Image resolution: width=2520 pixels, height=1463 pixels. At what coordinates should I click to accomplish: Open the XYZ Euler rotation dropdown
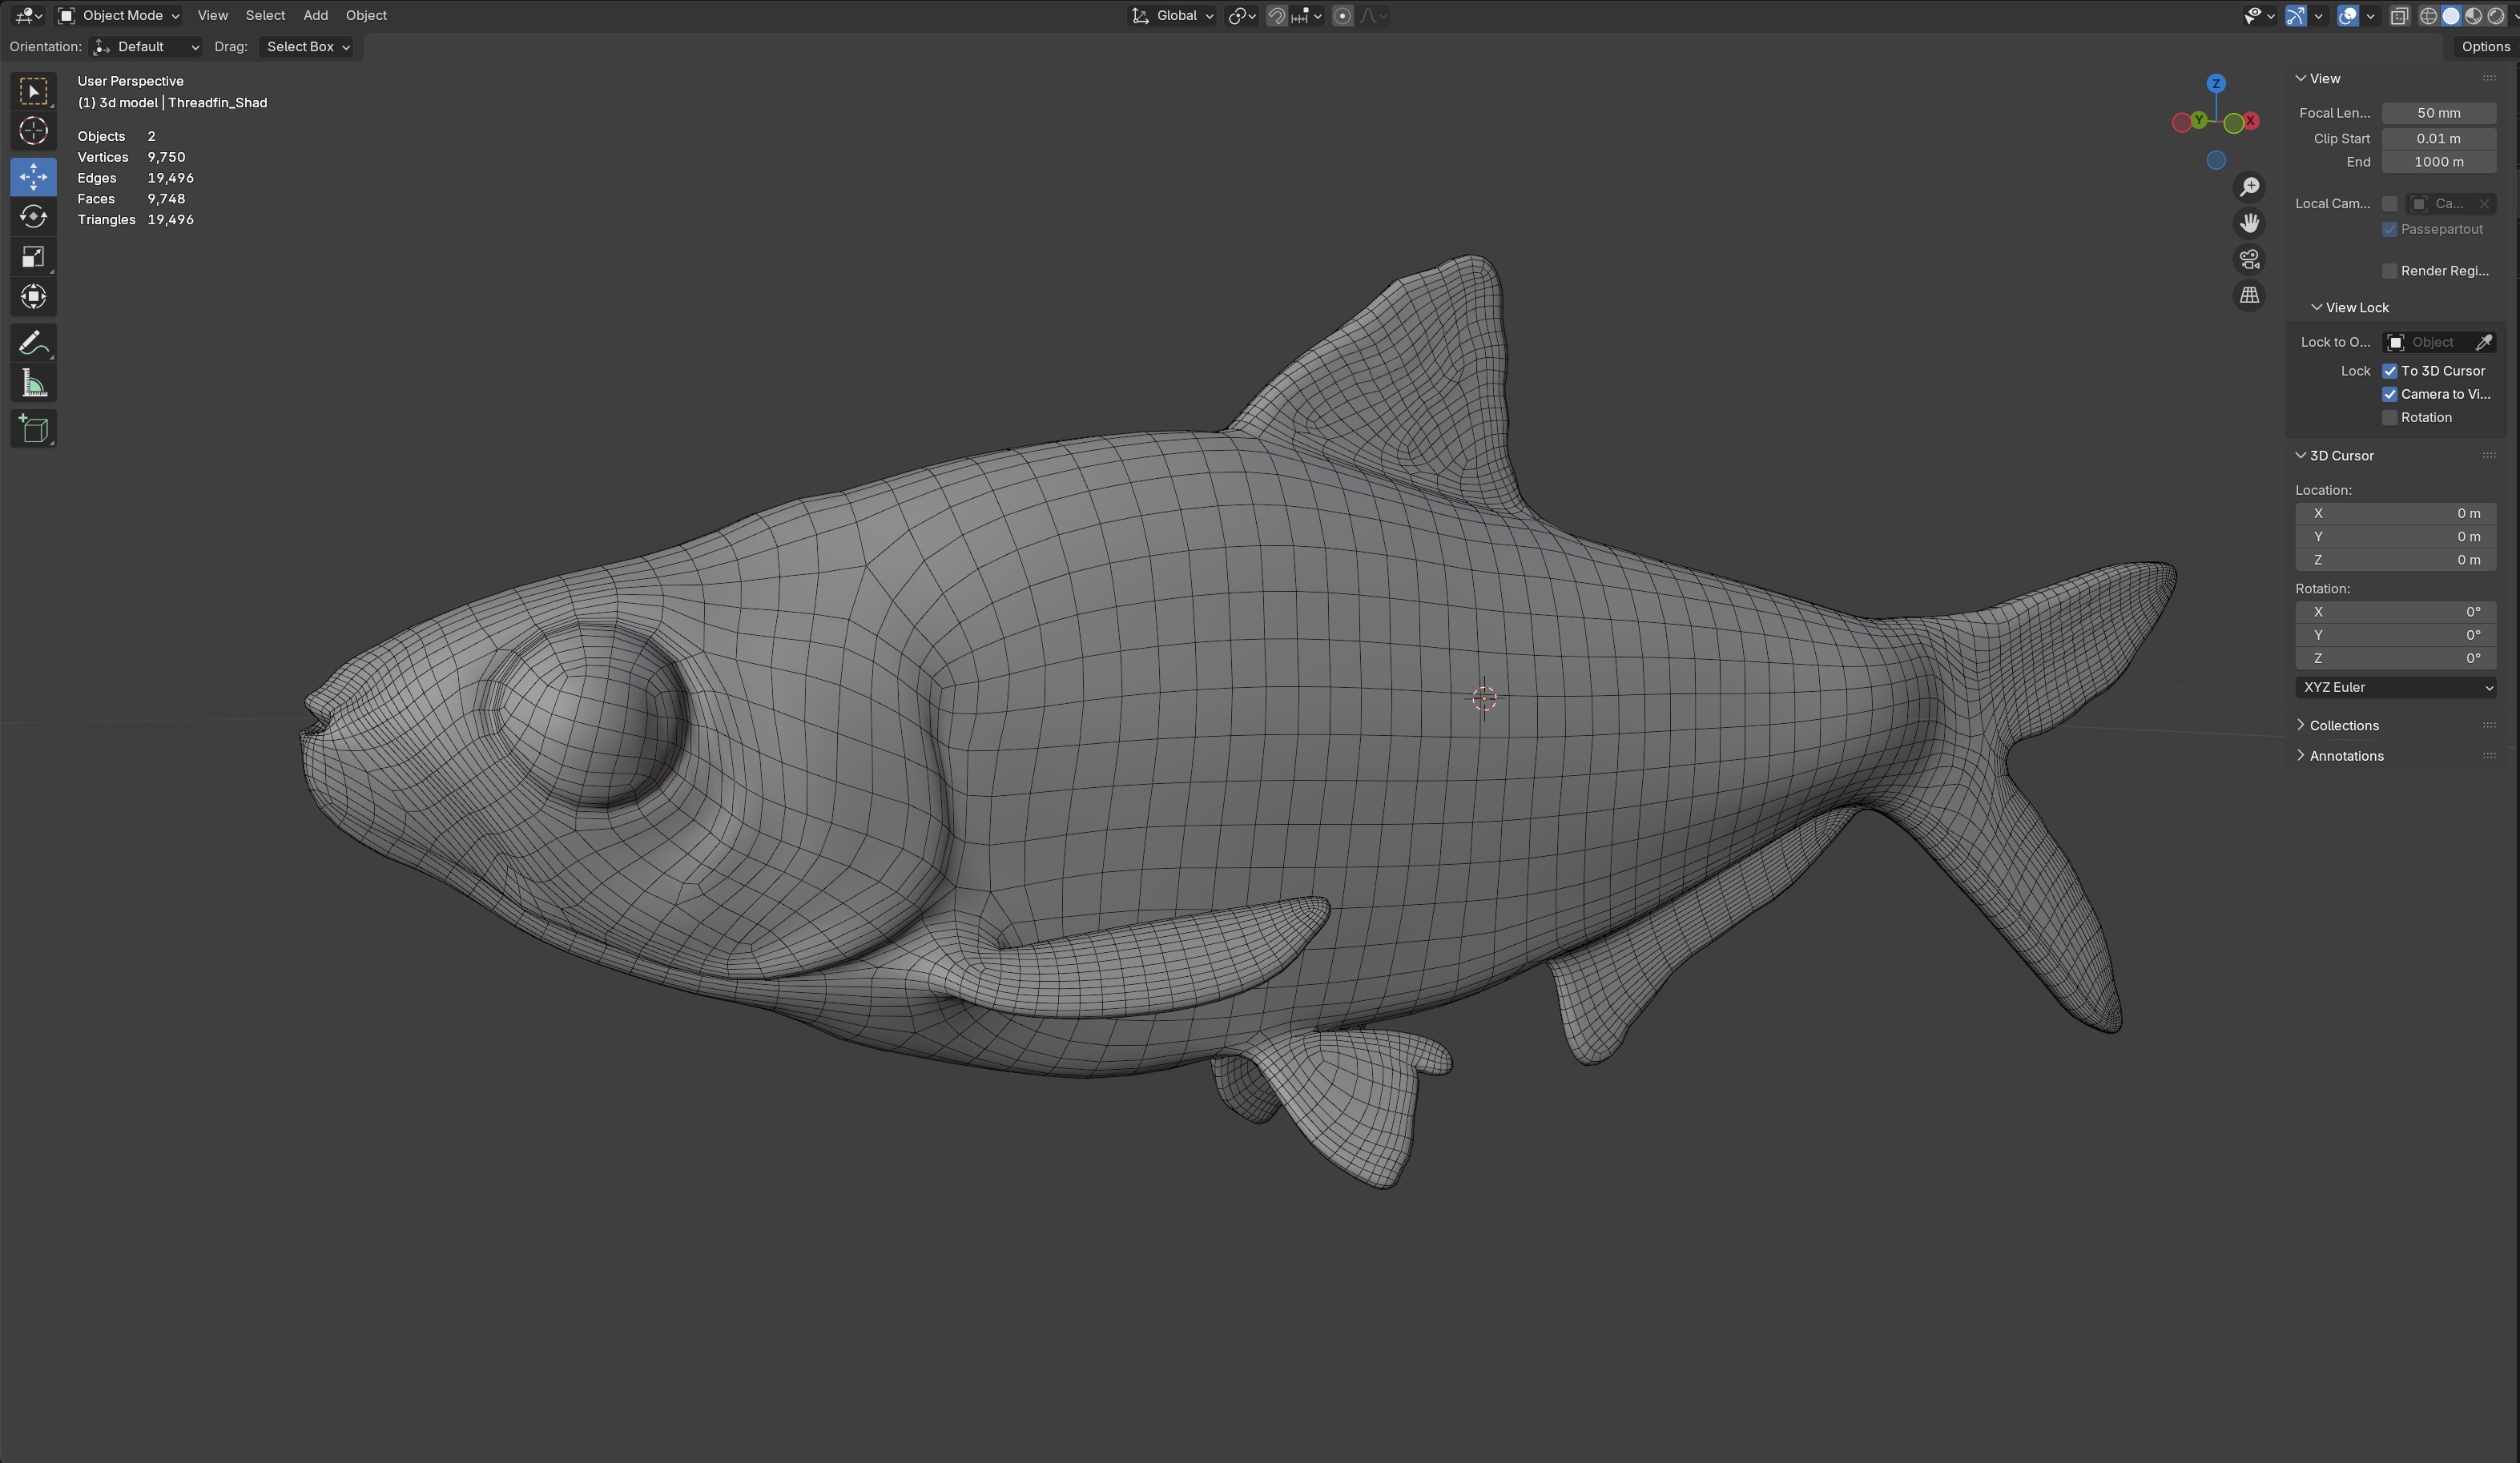click(2395, 687)
